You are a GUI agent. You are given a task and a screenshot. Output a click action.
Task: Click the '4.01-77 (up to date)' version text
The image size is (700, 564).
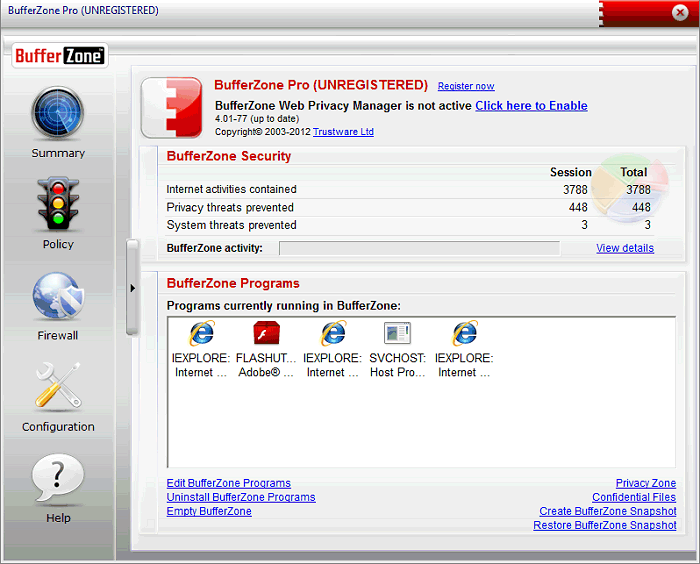(257, 119)
